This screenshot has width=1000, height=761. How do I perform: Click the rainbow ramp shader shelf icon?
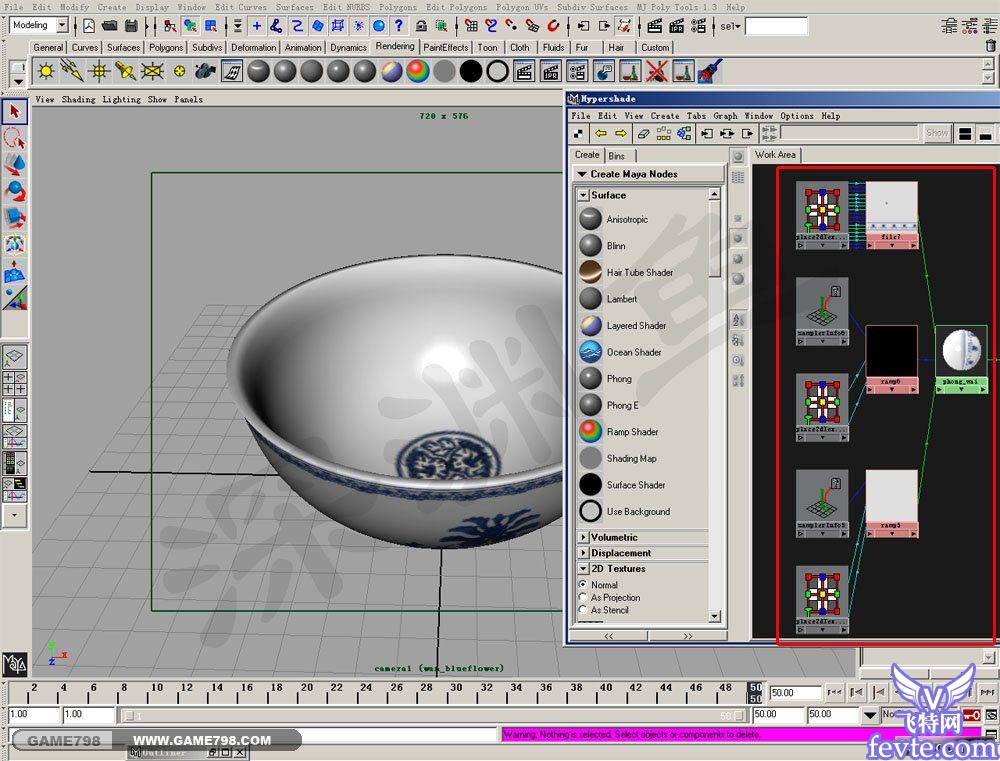(418, 71)
